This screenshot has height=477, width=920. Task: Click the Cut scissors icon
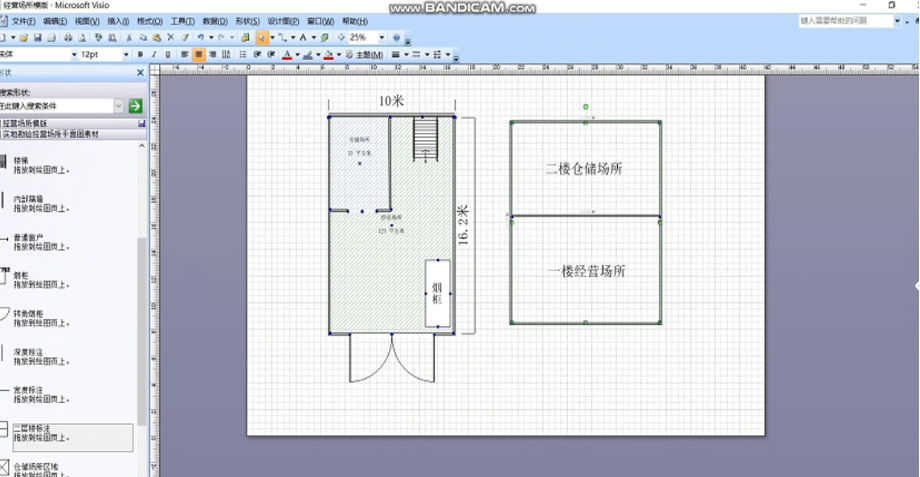(x=129, y=38)
